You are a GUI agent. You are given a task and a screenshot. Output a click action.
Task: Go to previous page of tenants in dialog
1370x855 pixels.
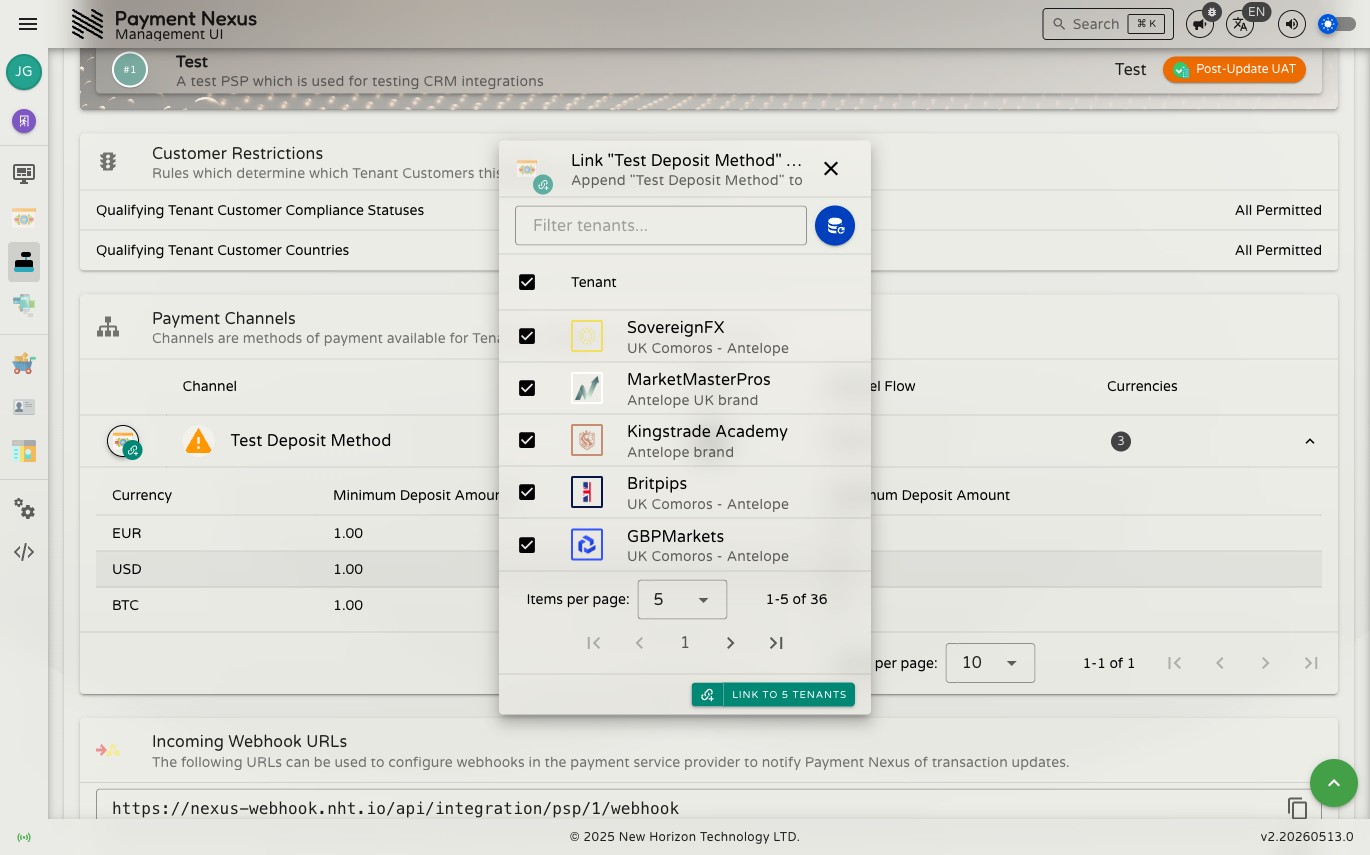coord(639,643)
